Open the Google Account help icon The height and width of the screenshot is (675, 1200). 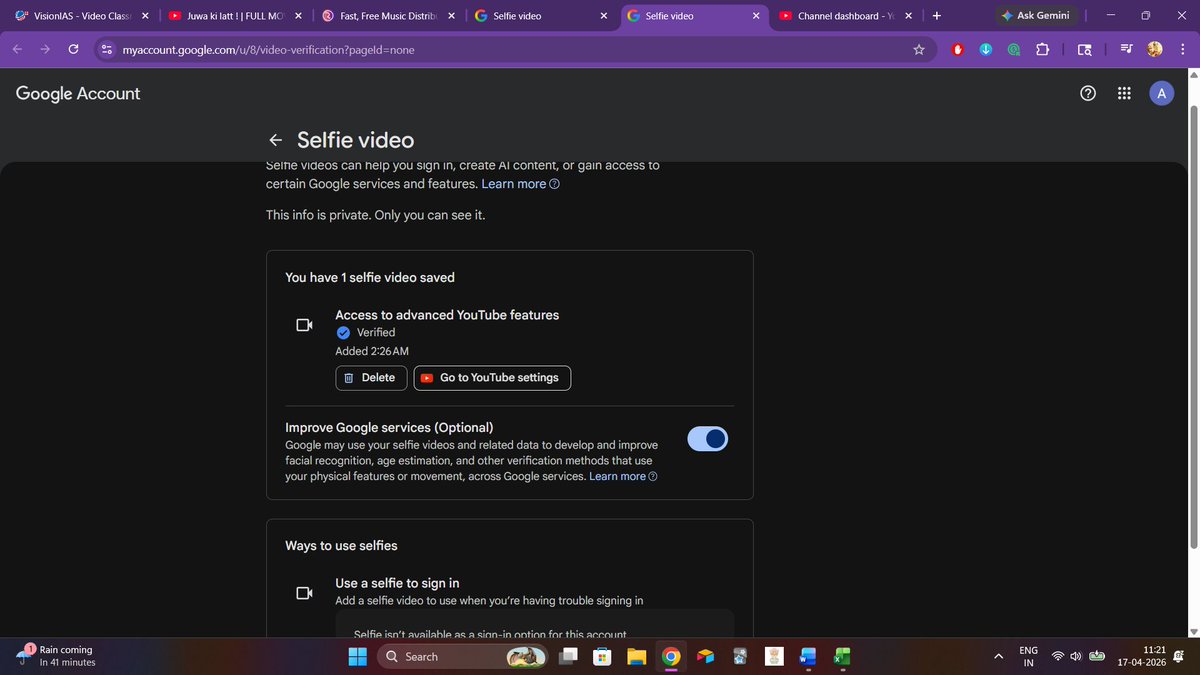pyautogui.click(x=1088, y=93)
